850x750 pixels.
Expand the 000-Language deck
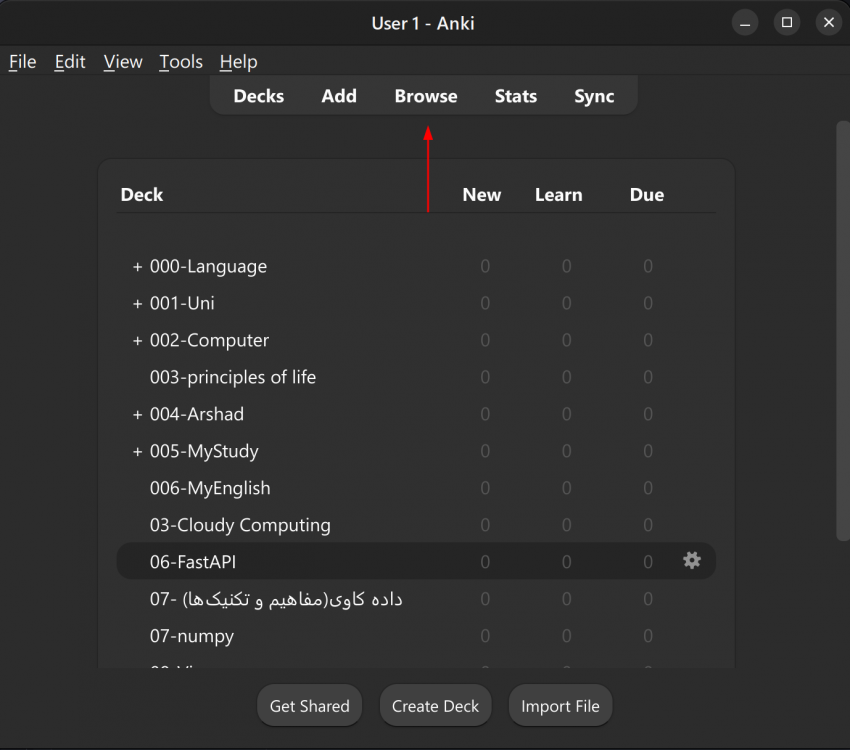point(138,267)
